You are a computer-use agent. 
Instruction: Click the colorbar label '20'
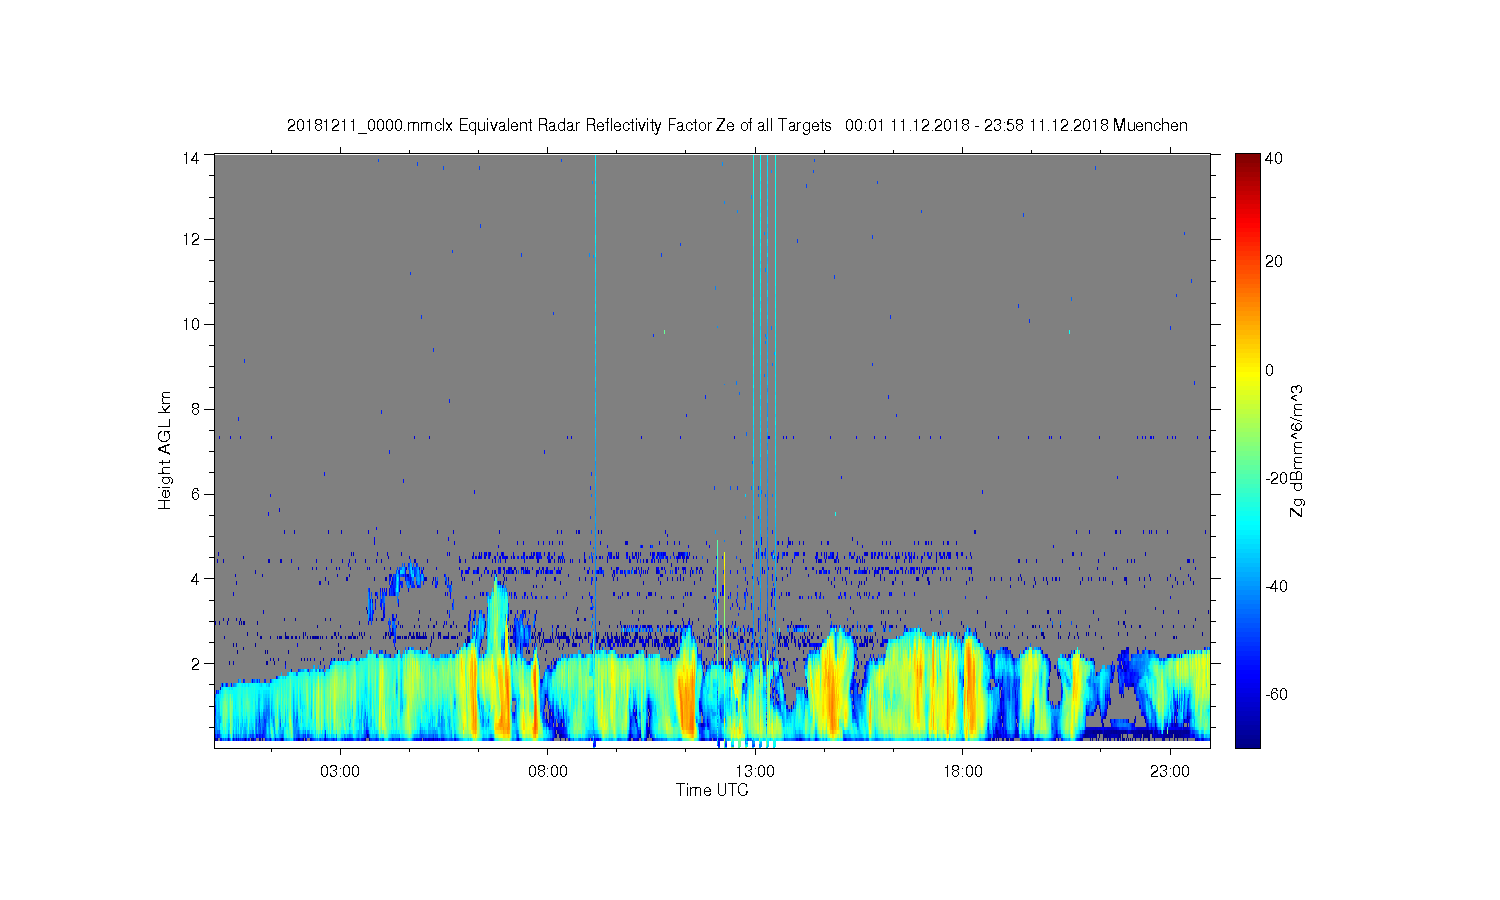[1273, 262]
